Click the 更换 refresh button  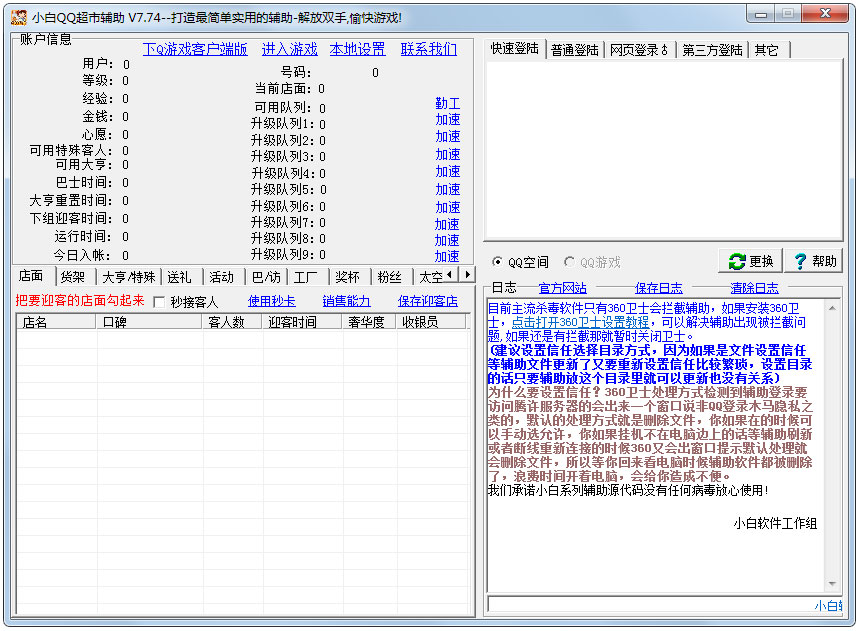pyautogui.click(x=750, y=261)
